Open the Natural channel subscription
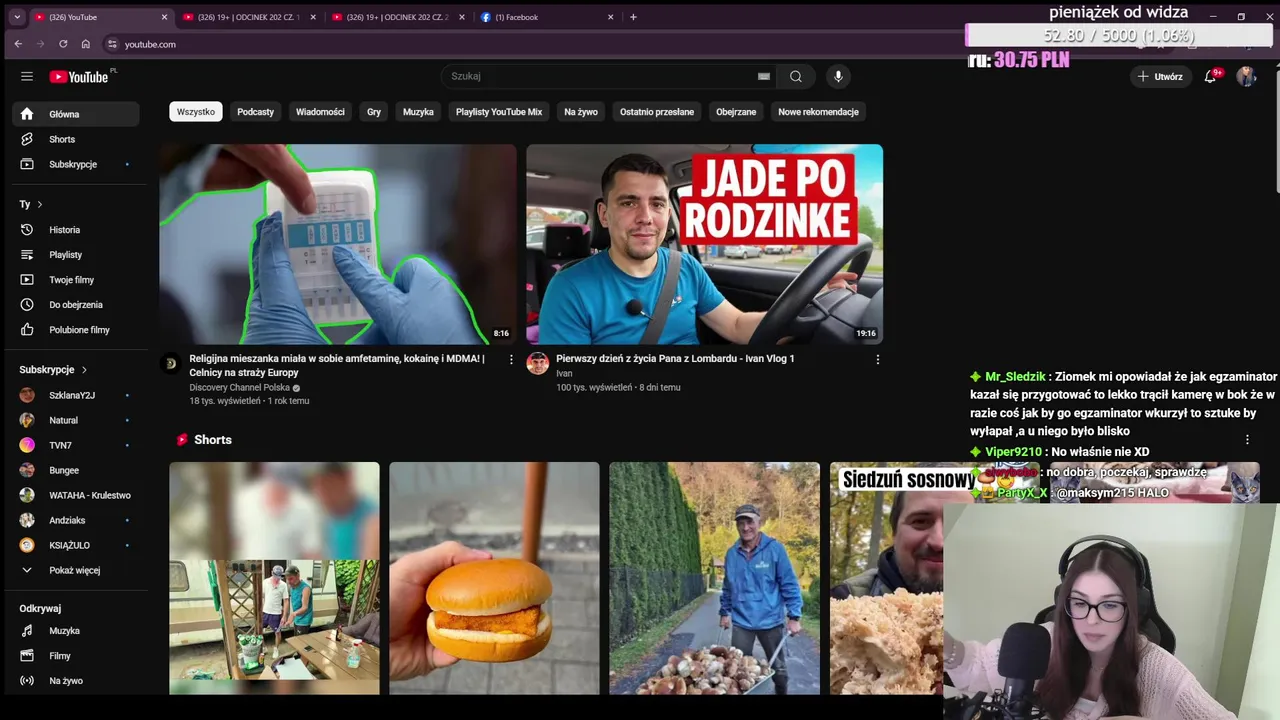This screenshot has width=1280, height=720. 76,420
